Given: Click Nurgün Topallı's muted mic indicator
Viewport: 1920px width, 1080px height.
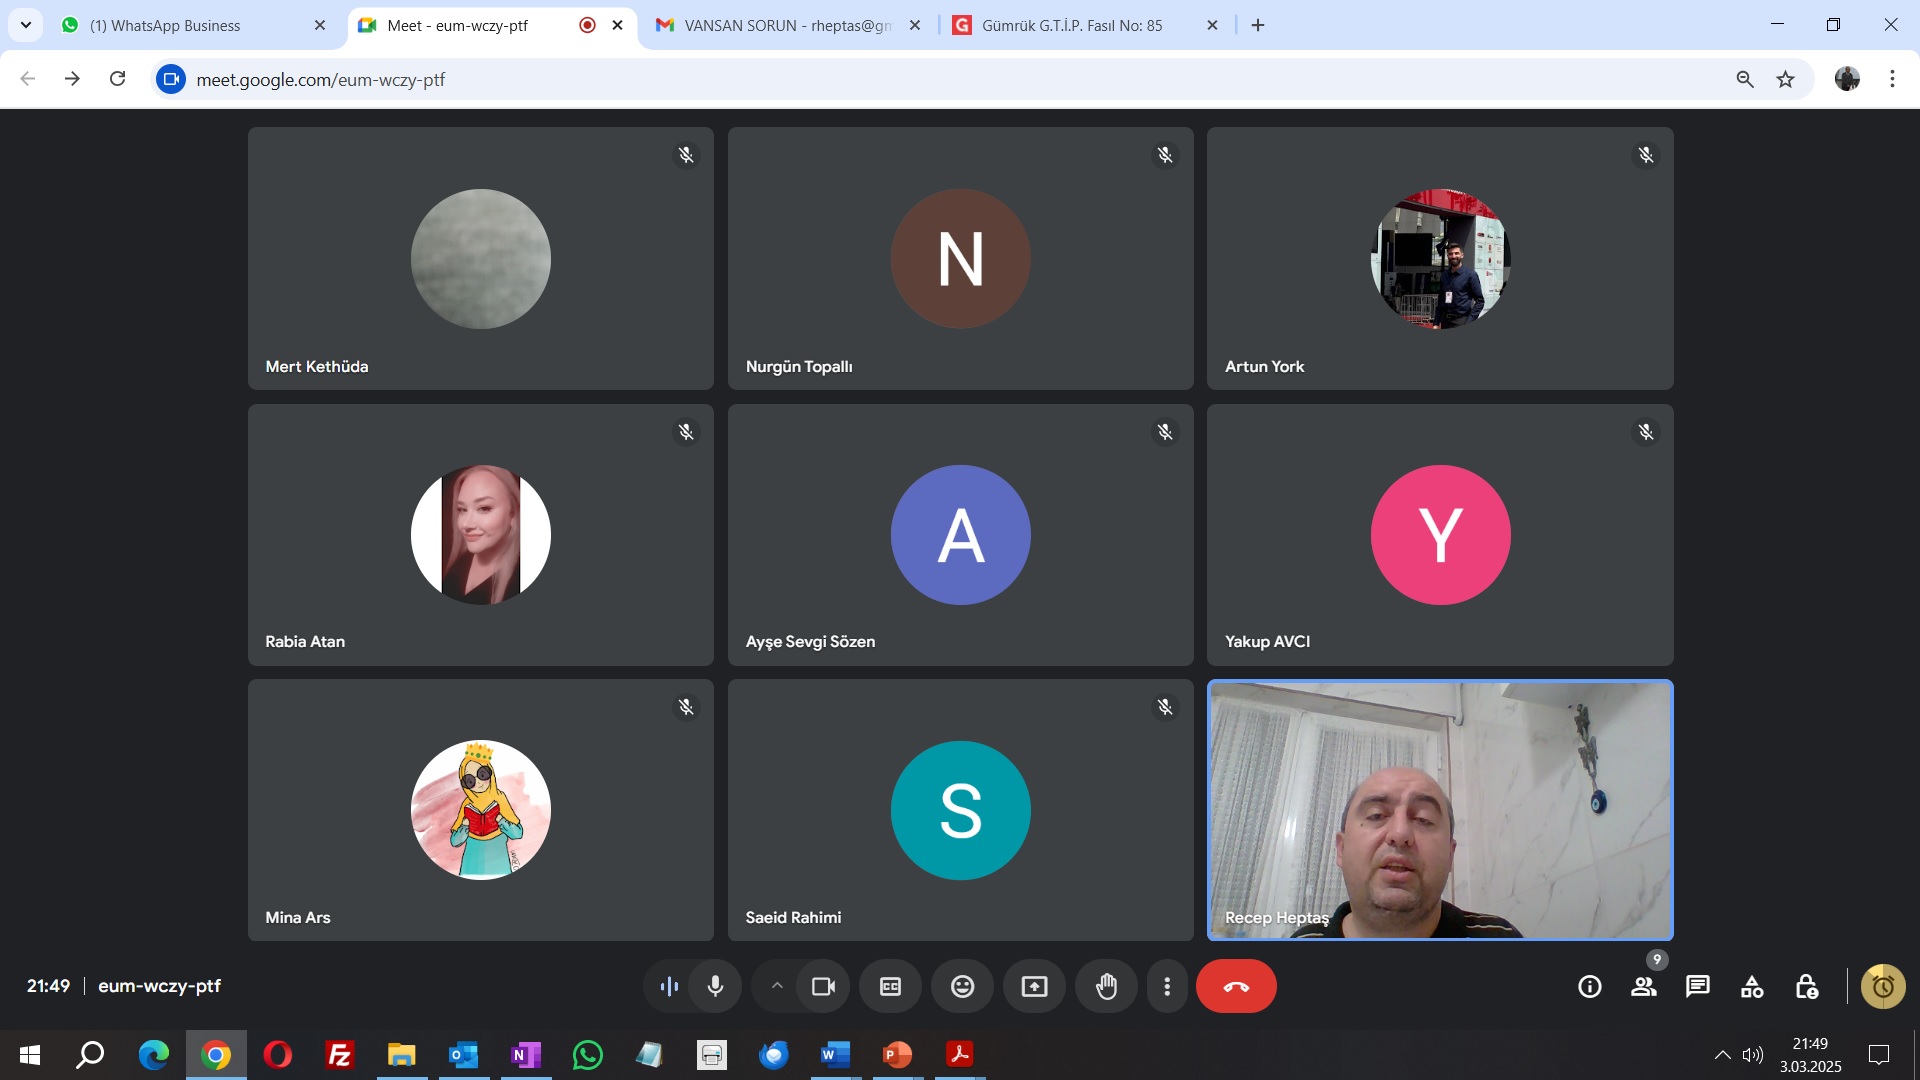Looking at the screenshot, I should 1165,155.
